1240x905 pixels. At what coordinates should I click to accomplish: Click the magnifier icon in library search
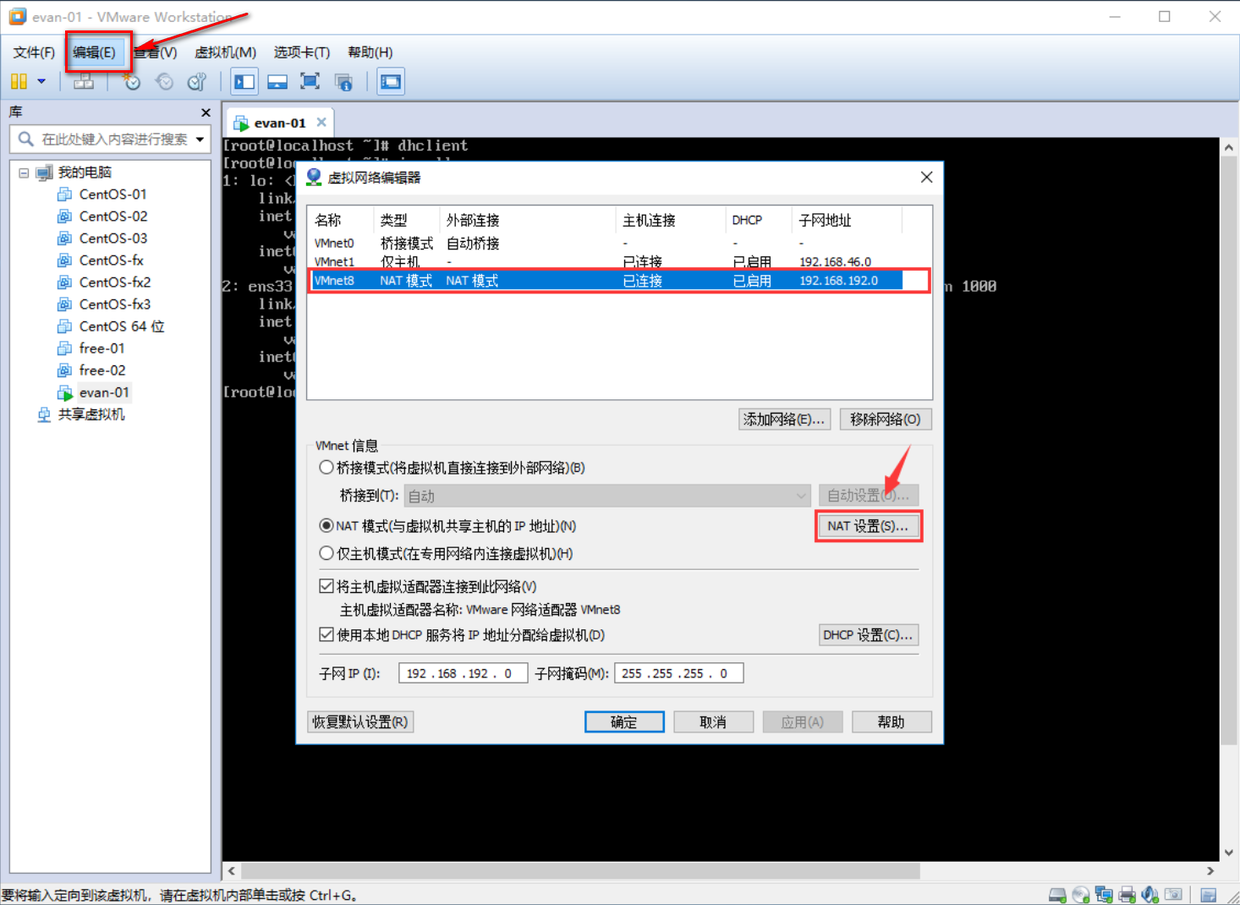[x=26, y=139]
